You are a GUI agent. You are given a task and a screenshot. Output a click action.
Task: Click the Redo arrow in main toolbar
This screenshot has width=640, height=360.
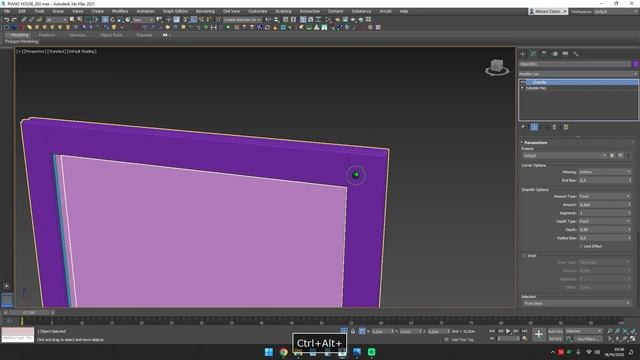(14, 20)
